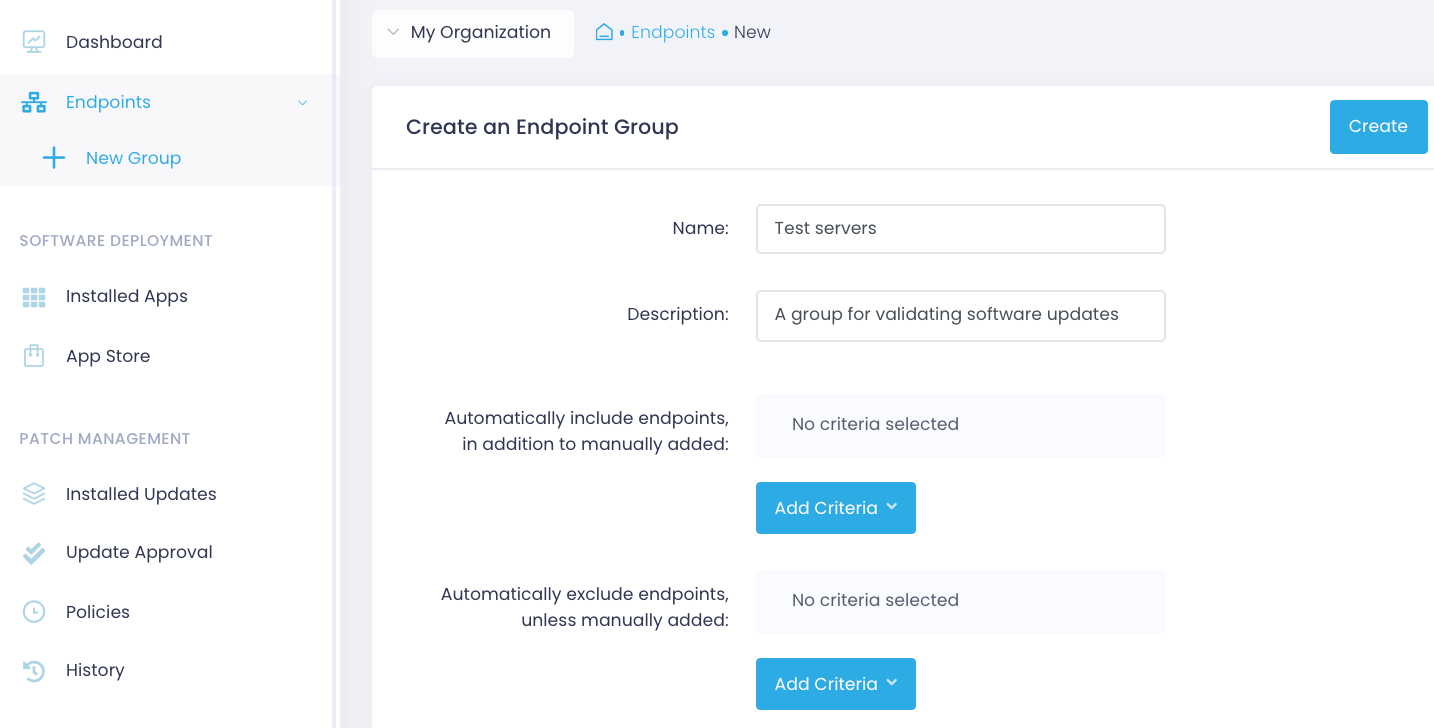Collapse the Endpoints sidebar section chevron
The image size is (1434, 728).
tap(302, 102)
